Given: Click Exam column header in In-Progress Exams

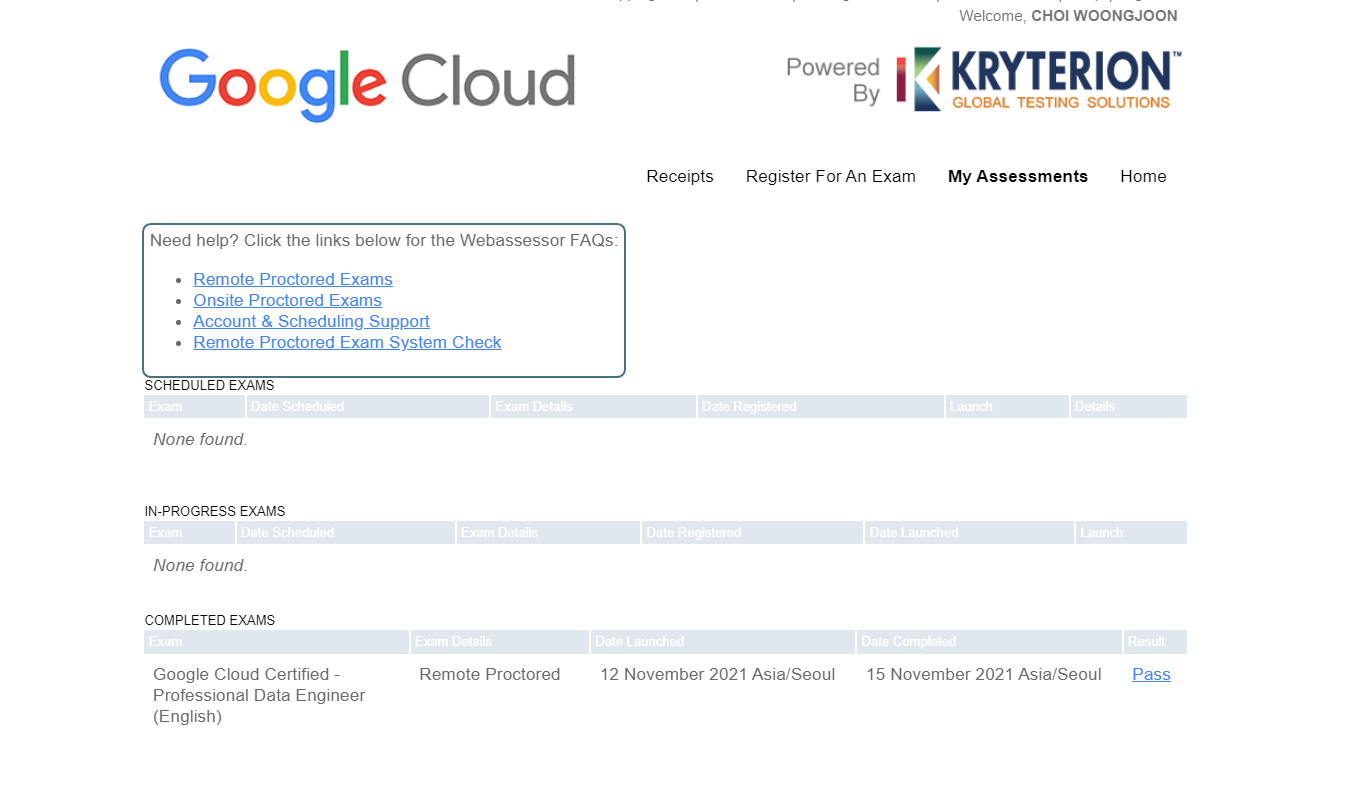Looking at the screenshot, I should [x=190, y=532].
